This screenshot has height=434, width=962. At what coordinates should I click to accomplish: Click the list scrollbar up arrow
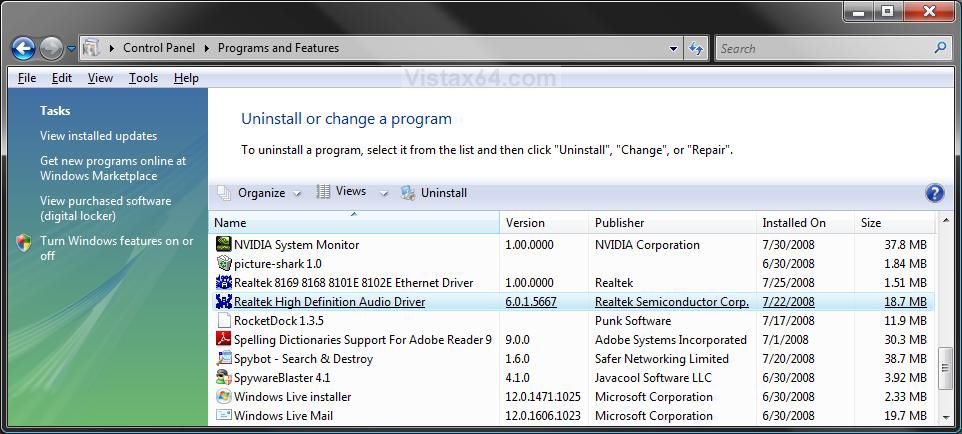tap(945, 220)
